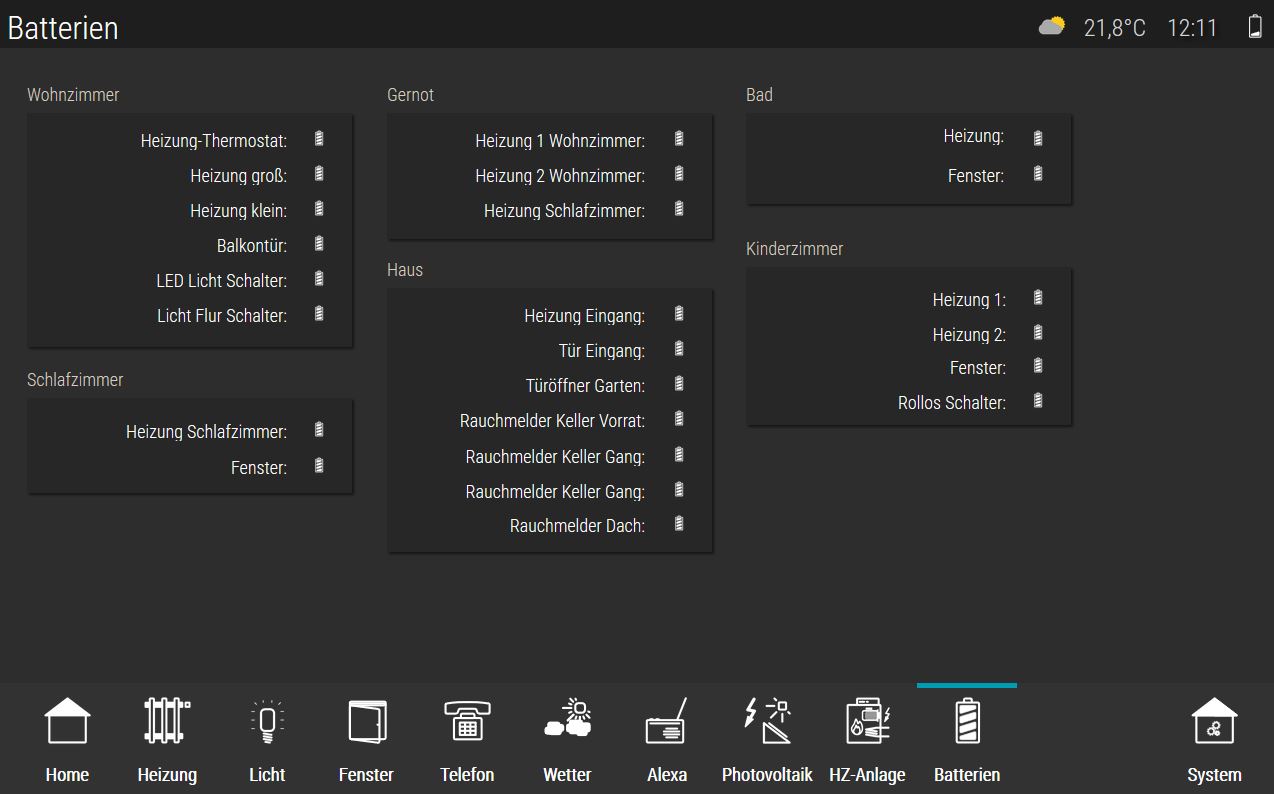
Task: Click the weather cloud icon in header
Action: point(1051,26)
